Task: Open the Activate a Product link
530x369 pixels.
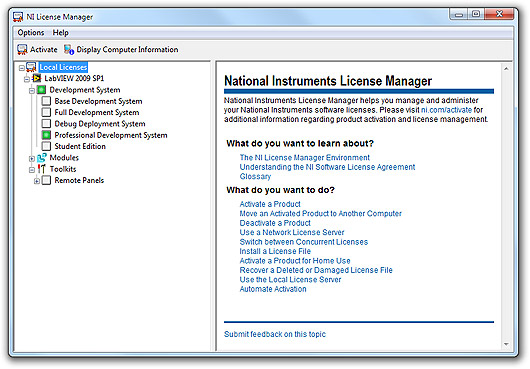Action: click(270, 204)
